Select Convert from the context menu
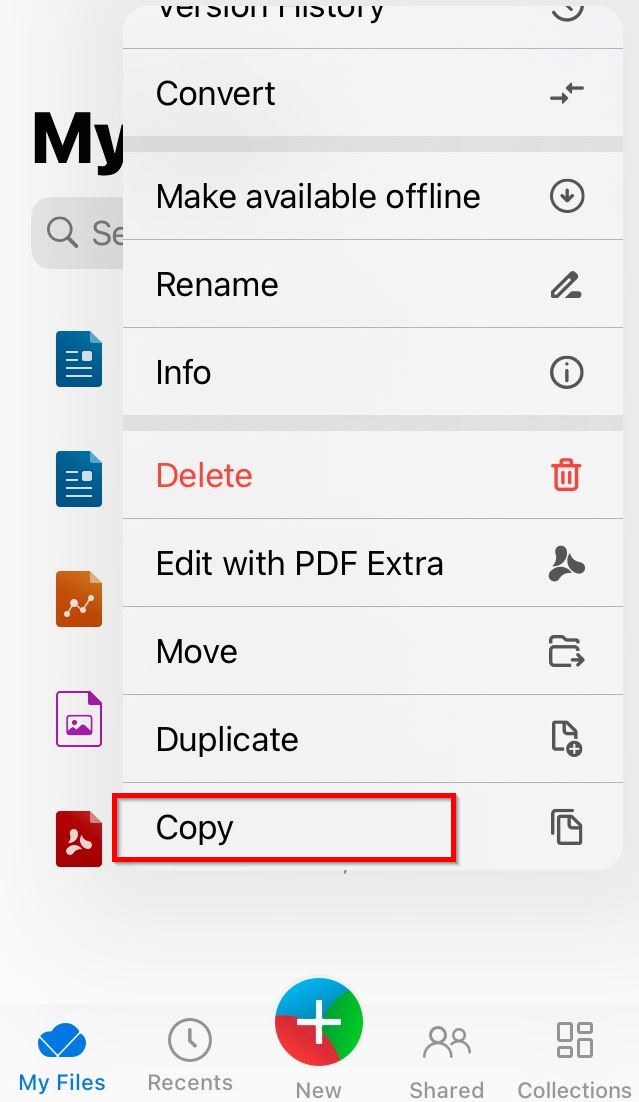Image resolution: width=639 pixels, height=1102 pixels. [373, 93]
